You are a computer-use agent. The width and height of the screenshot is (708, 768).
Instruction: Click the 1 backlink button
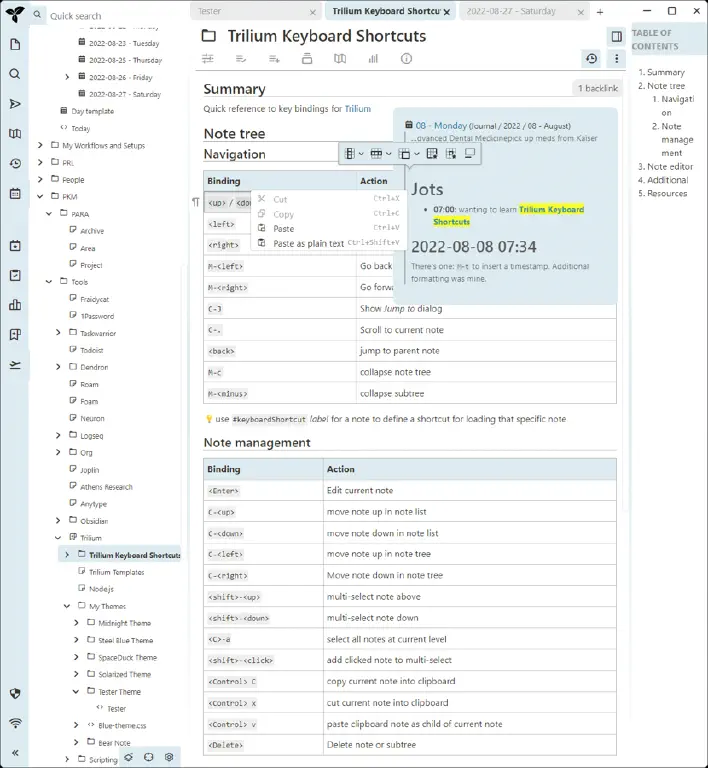(x=597, y=88)
